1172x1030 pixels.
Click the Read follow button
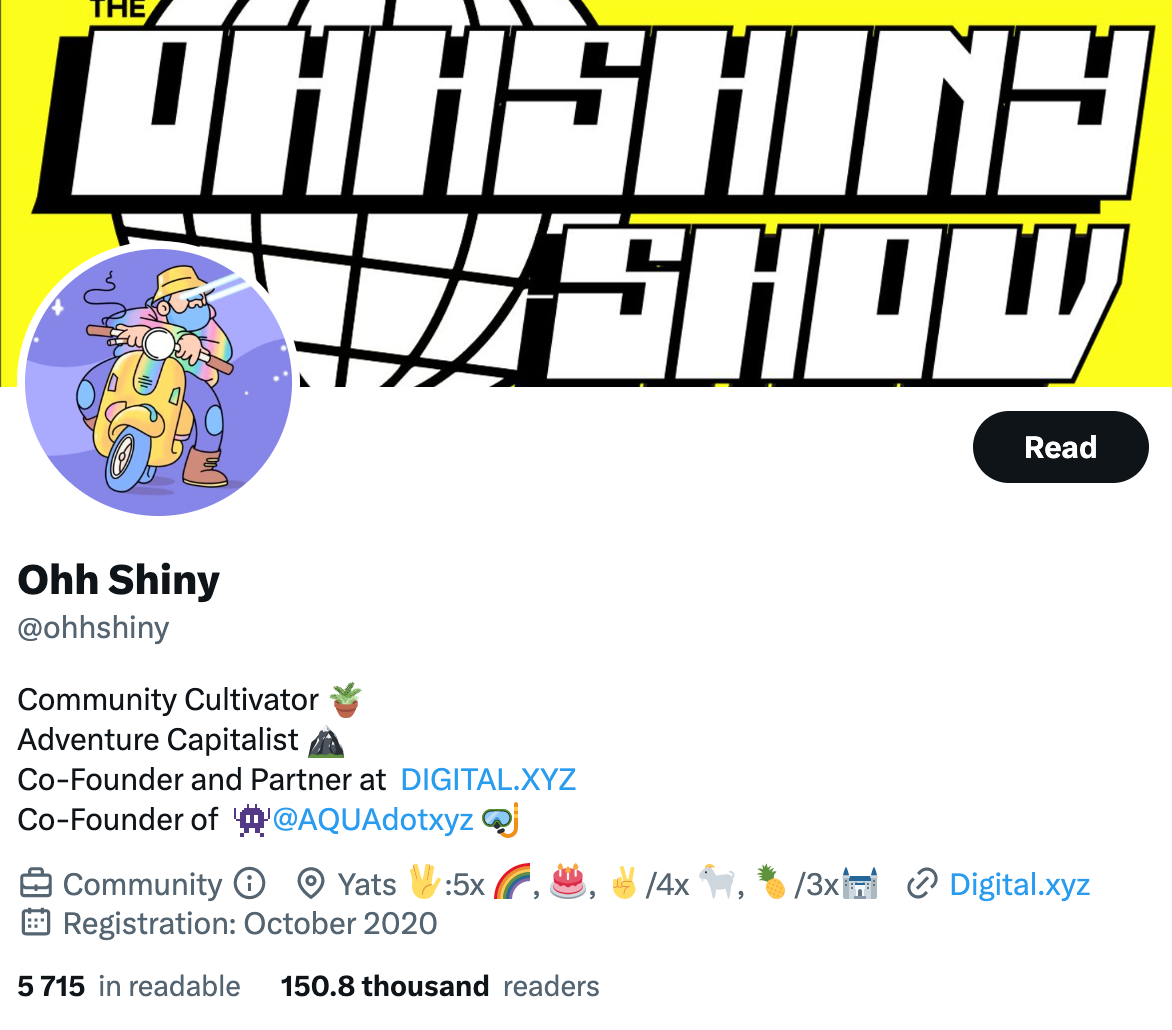pyautogui.click(x=1060, y=447)
